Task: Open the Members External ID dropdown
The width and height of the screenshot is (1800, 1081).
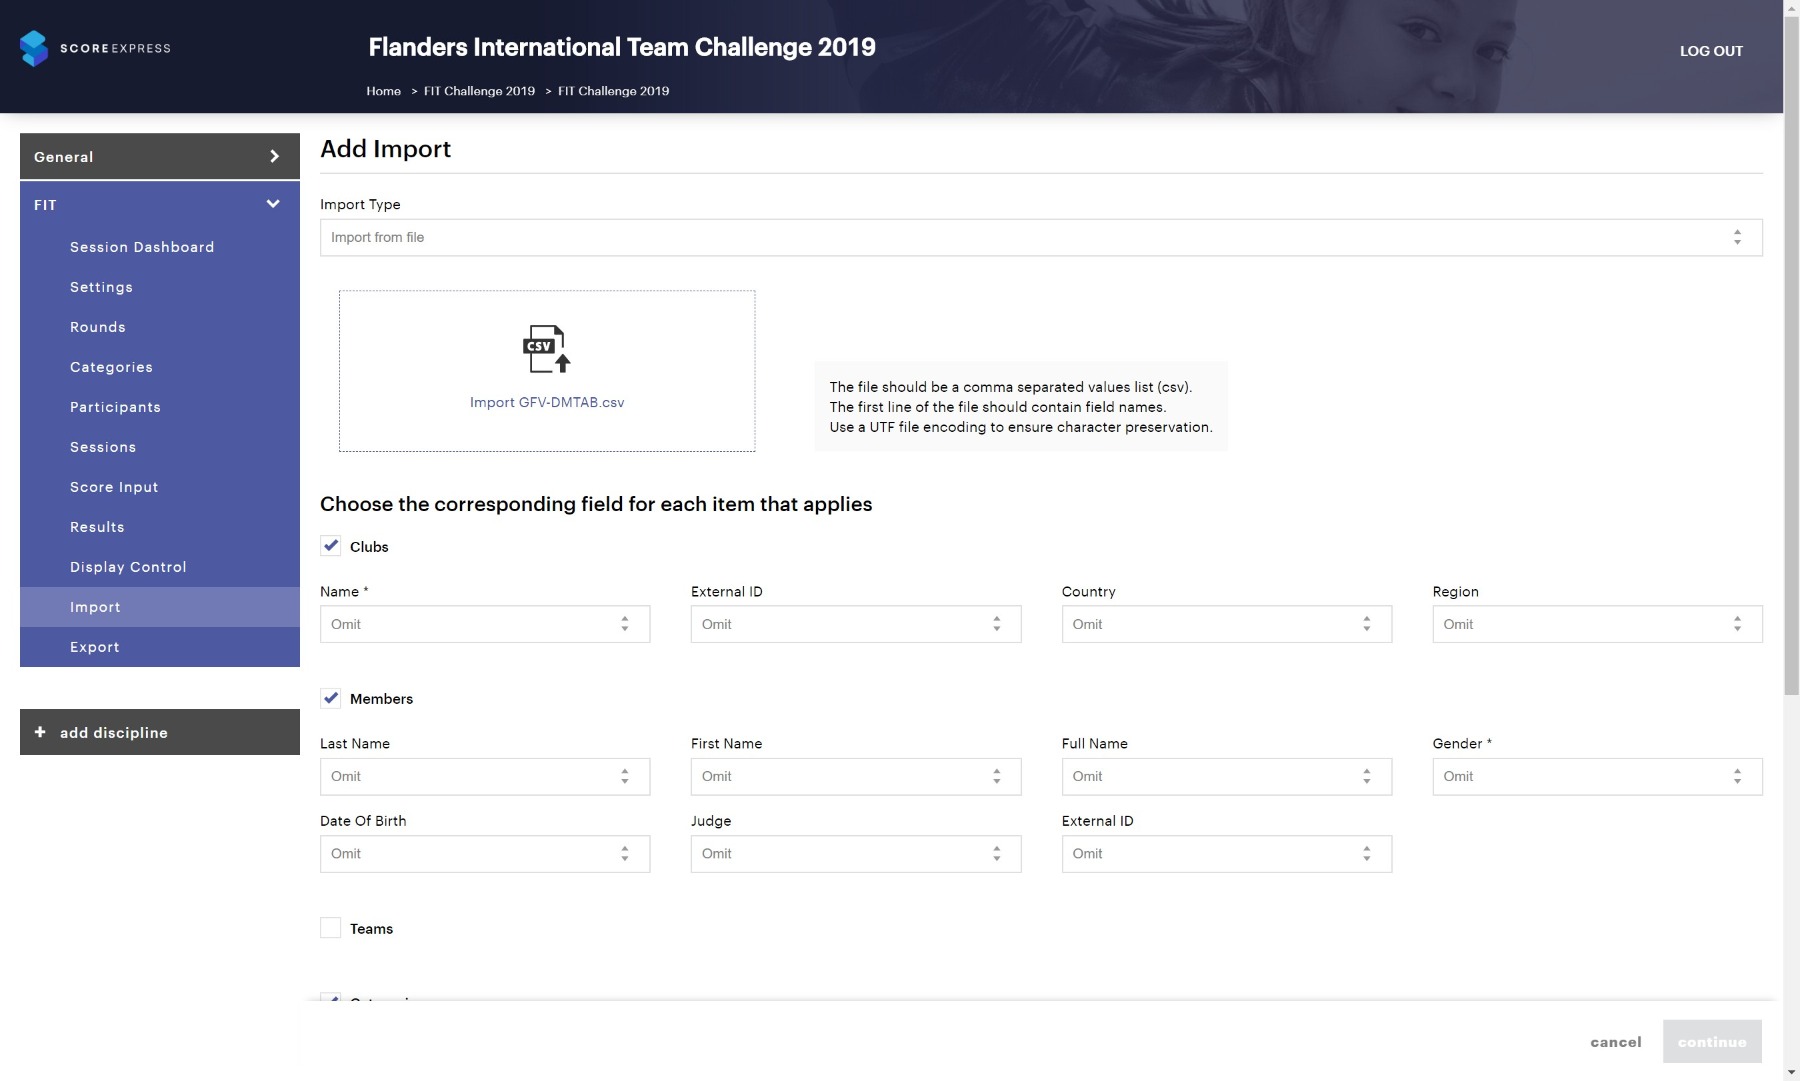Action: (1227, 853)
